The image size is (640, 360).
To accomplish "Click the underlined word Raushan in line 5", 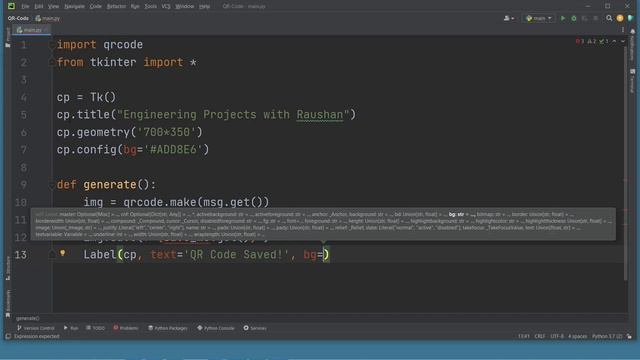I will click(x=320, y=115).
